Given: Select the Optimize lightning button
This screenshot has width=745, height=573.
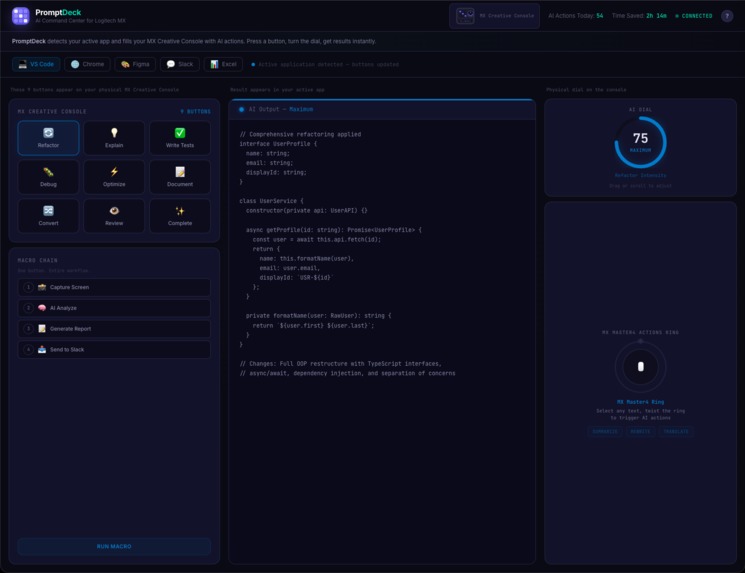Looking at the screenshot, I should (x=114, y=177).
